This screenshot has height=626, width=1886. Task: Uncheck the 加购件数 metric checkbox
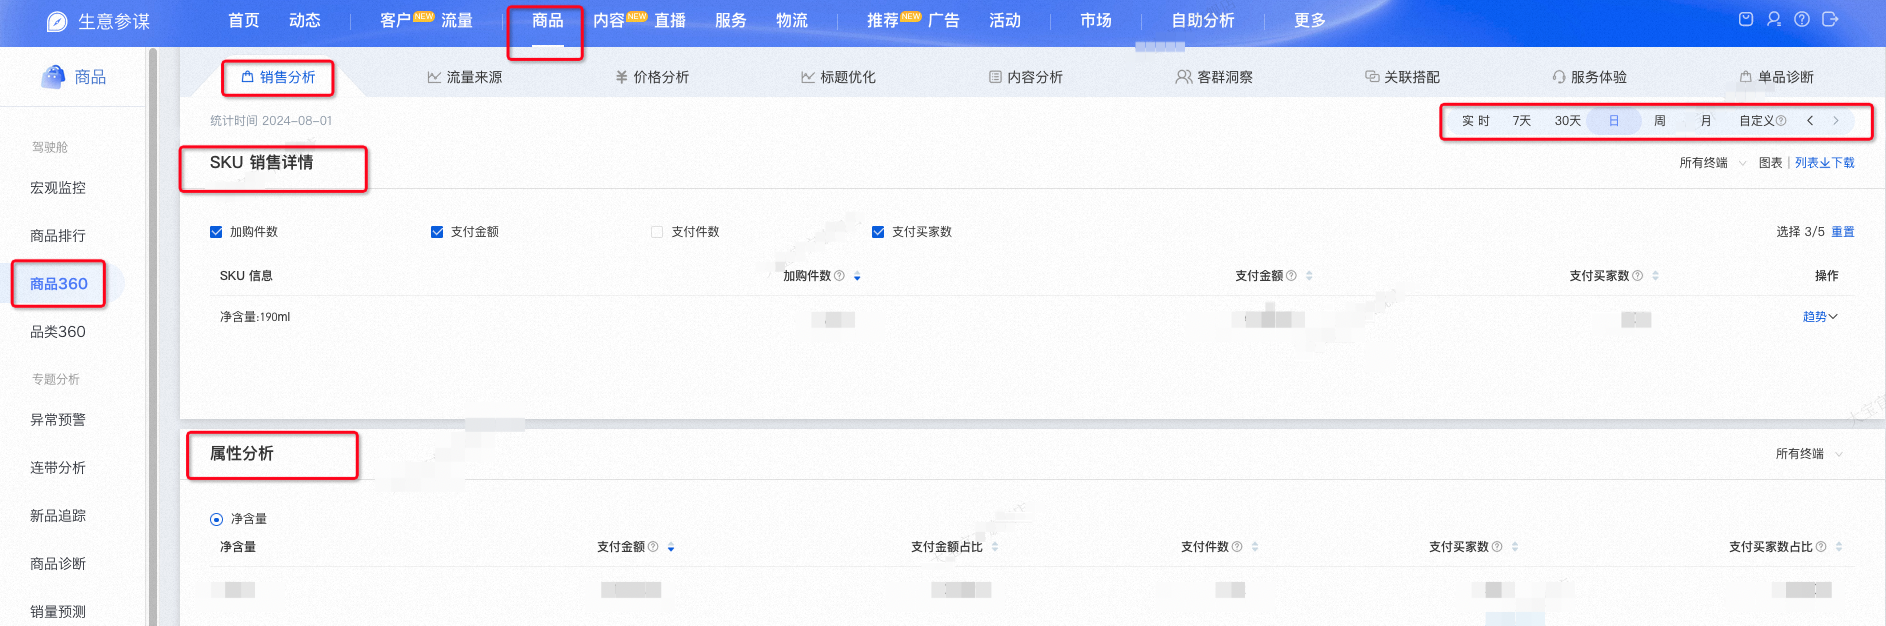pyautogui.click(x=216, y=232)
